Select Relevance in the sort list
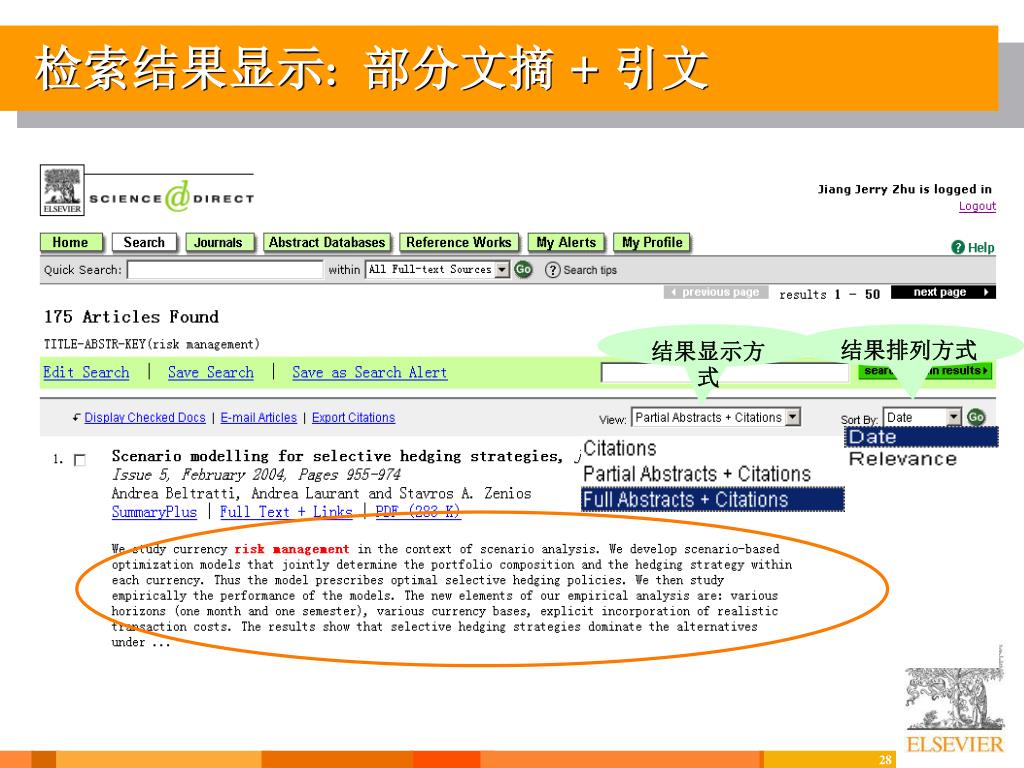 tap(903, 458)
